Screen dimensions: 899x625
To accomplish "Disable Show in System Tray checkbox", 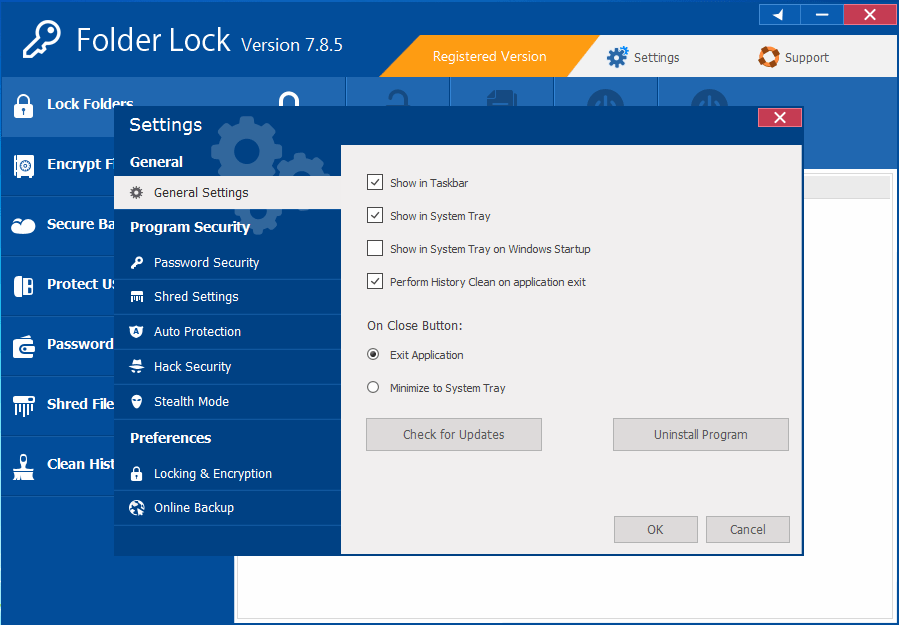I will point(375,216).
